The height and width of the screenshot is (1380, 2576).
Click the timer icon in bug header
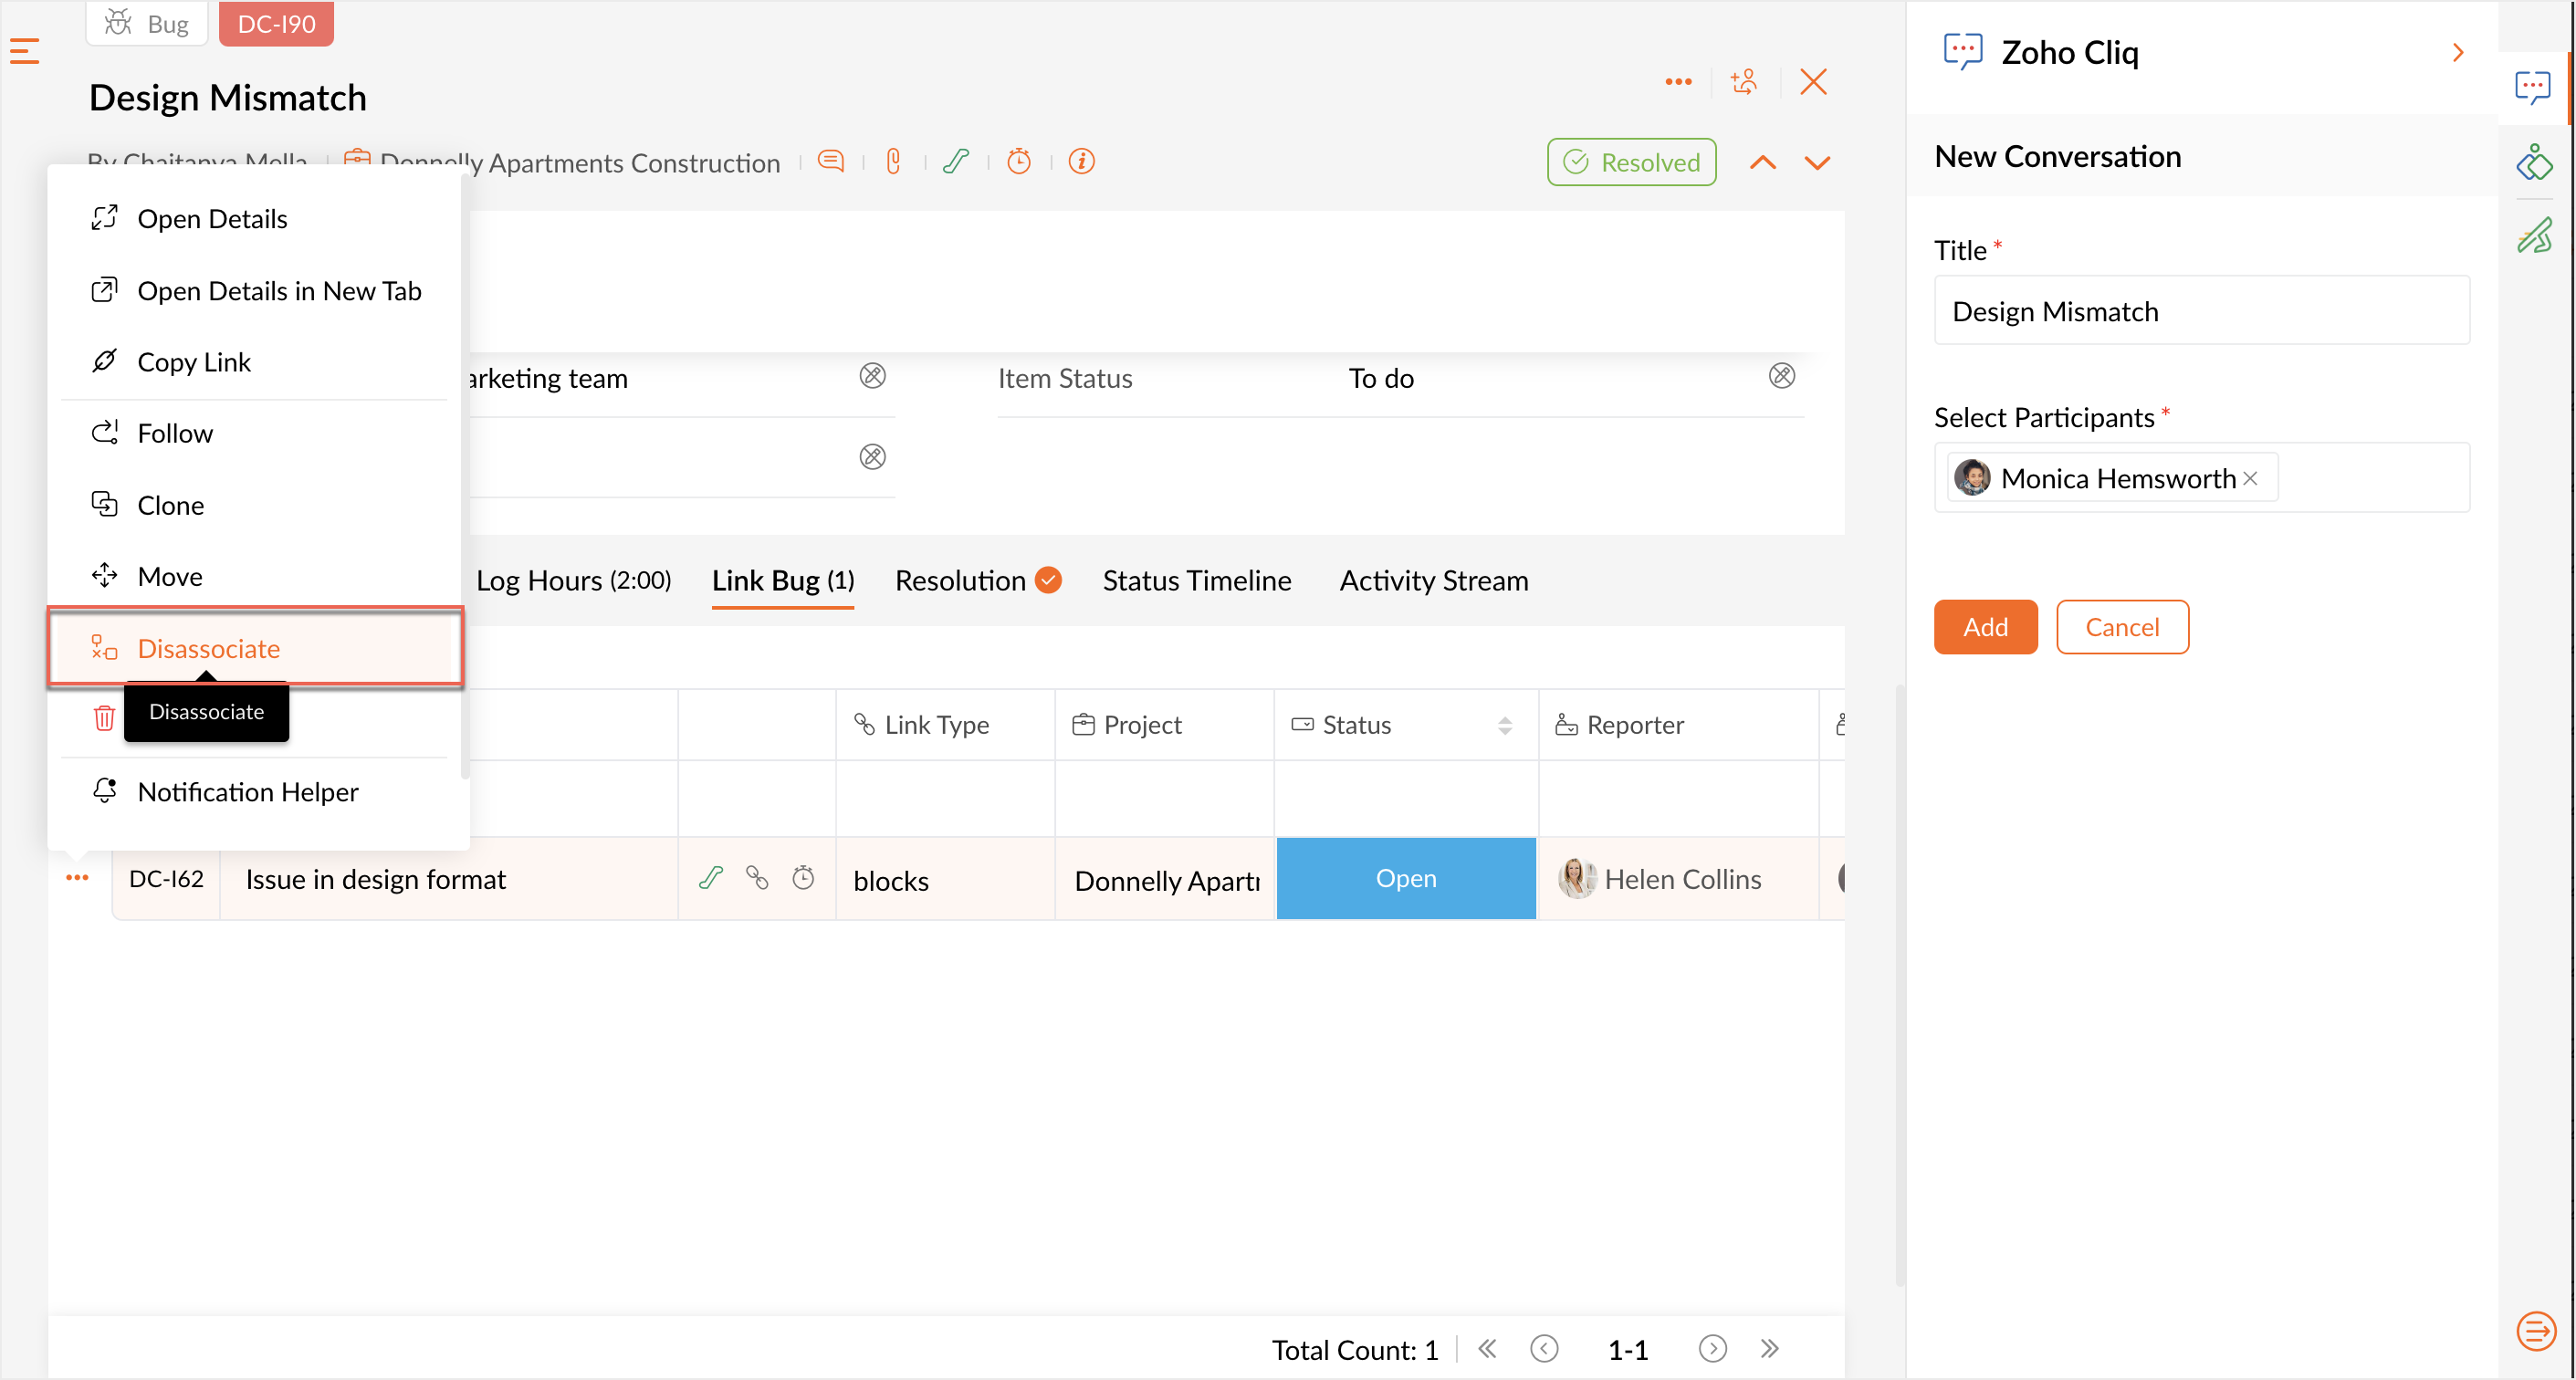coord(1018,161)
